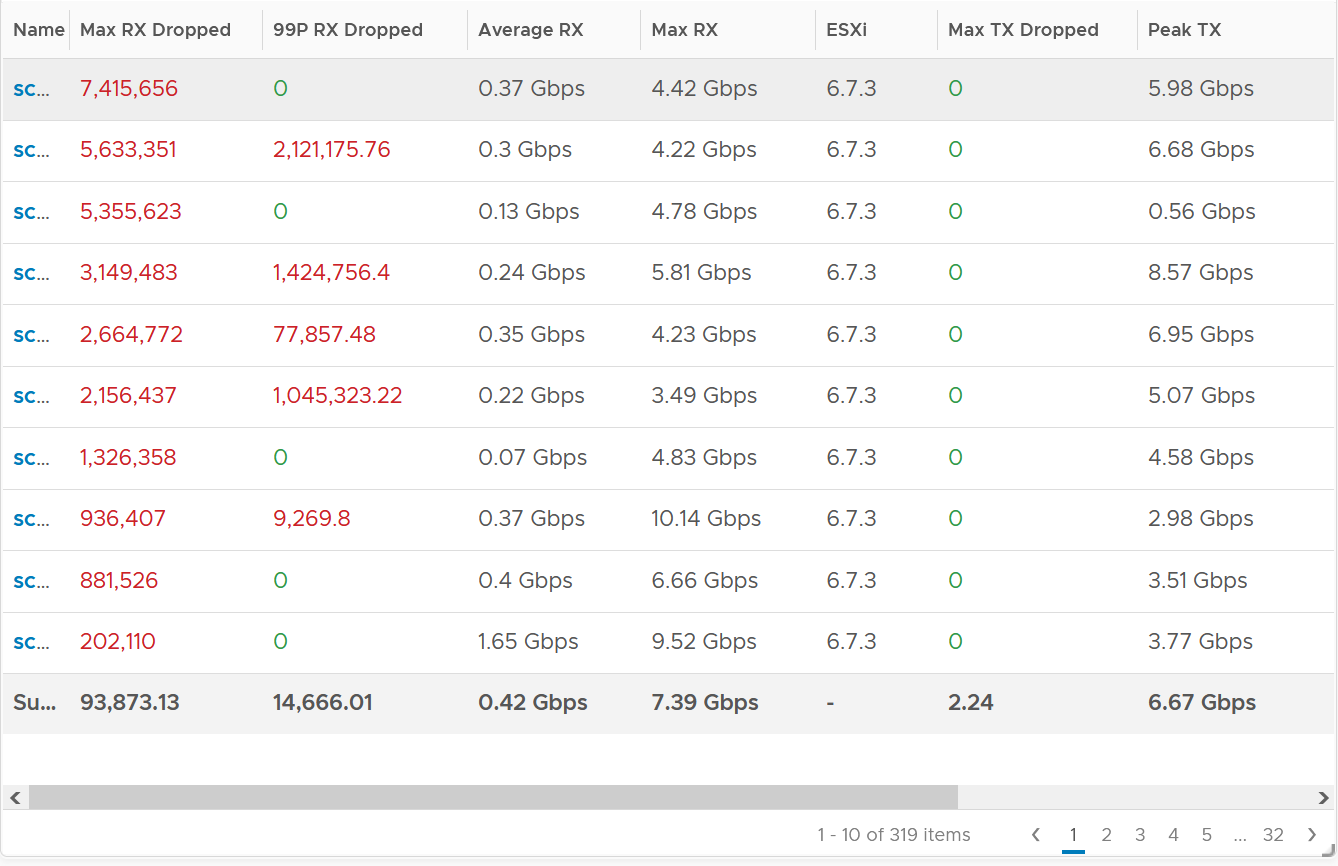Sort by Max RX Dropped column
Screen dimensions: 1338x866
[x=155, y=30]
